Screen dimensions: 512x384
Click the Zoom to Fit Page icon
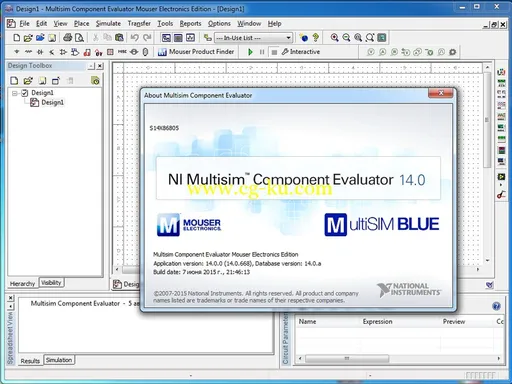[370, 38]
